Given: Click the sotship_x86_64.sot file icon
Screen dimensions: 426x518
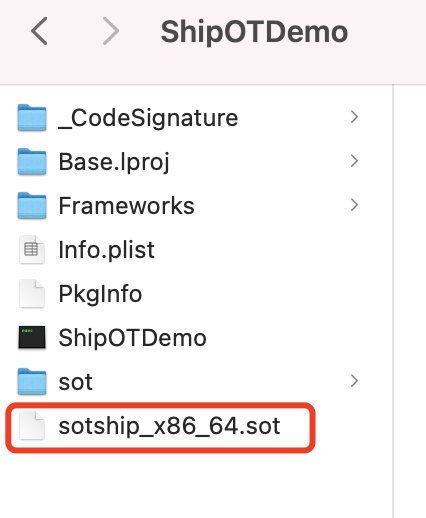Looking at the screenshot, I should (x=32, y=425).
